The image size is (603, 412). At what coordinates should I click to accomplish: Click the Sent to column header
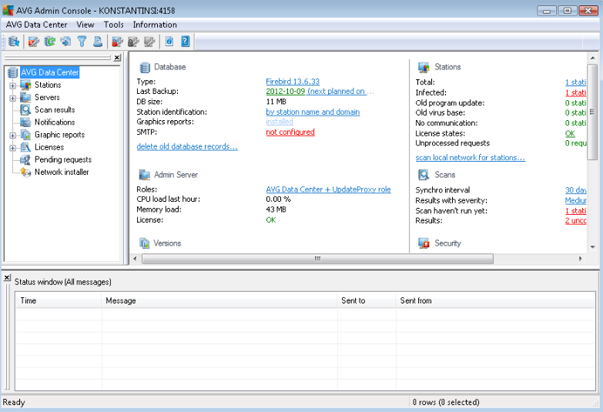(366, 300)
